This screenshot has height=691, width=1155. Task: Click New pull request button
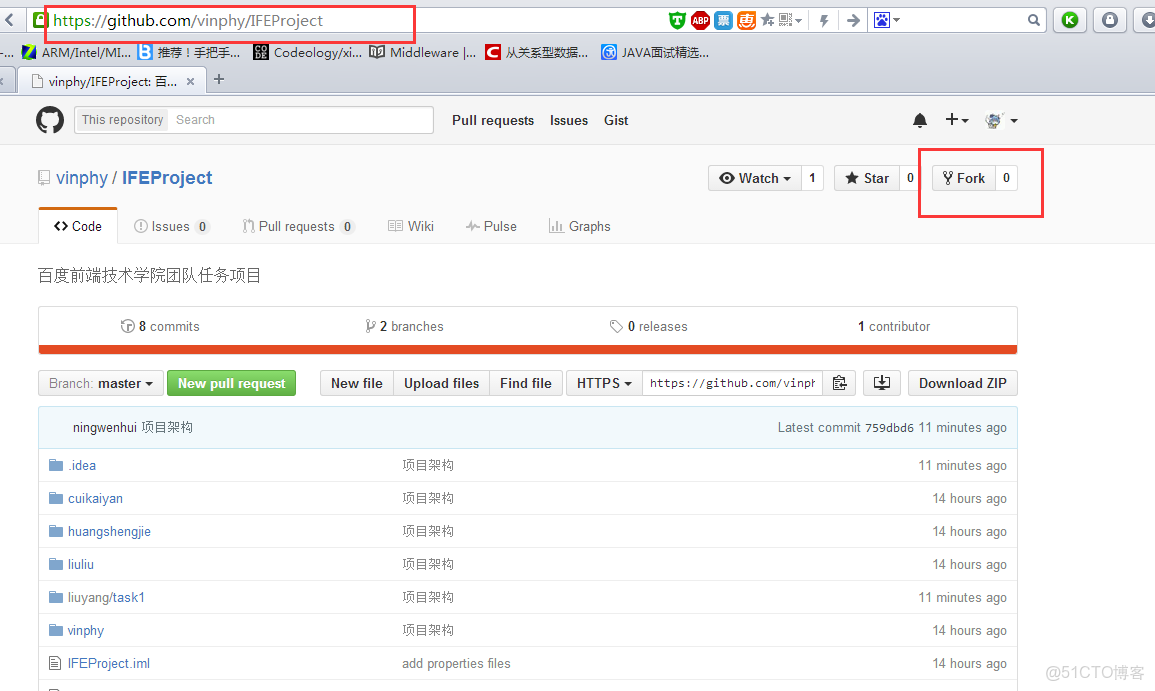[x=231, y=383]
